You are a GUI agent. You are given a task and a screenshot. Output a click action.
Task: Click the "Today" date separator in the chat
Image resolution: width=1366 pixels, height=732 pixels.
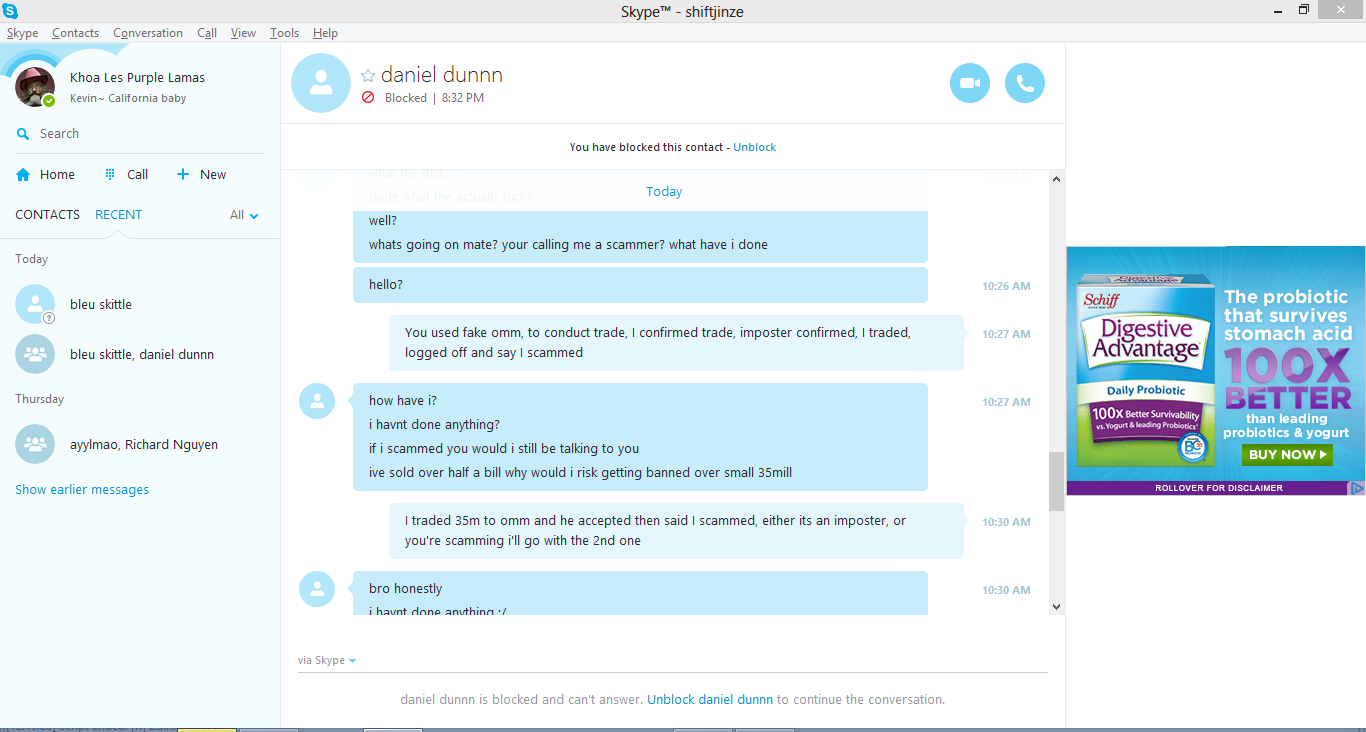(x=664, y=192)
